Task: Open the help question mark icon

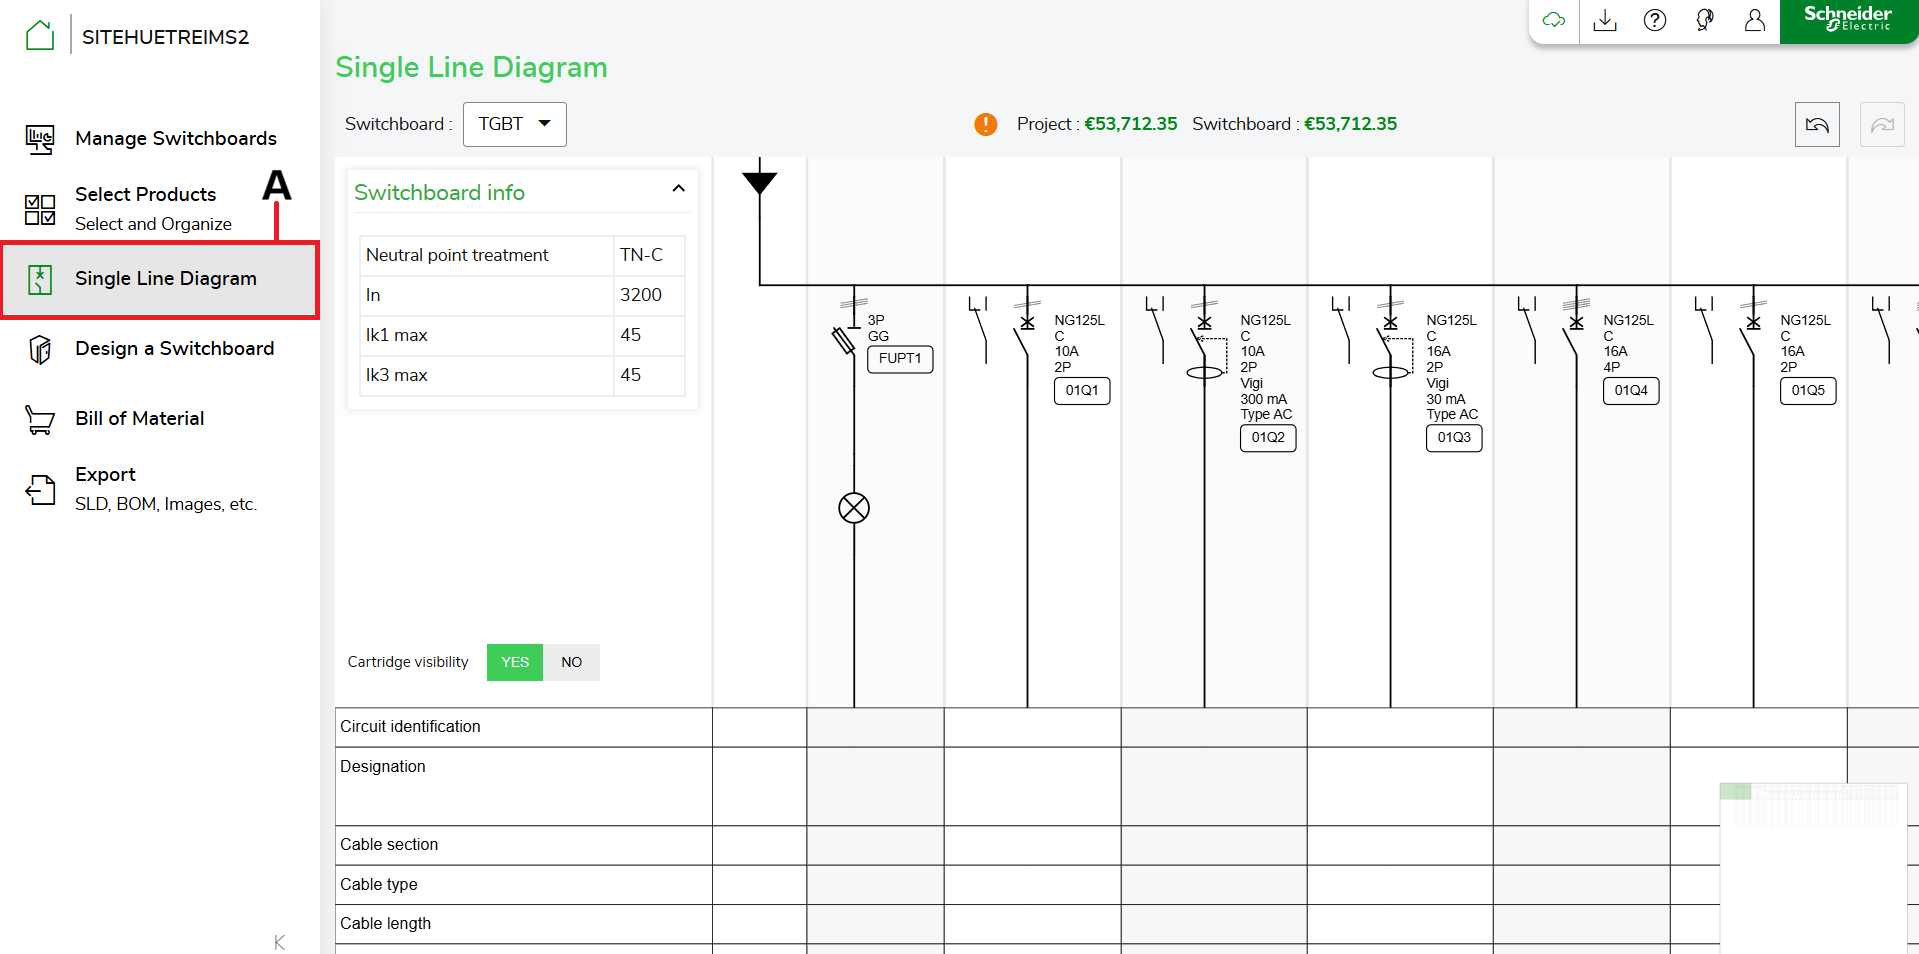Action: (x=1655, y=20)
